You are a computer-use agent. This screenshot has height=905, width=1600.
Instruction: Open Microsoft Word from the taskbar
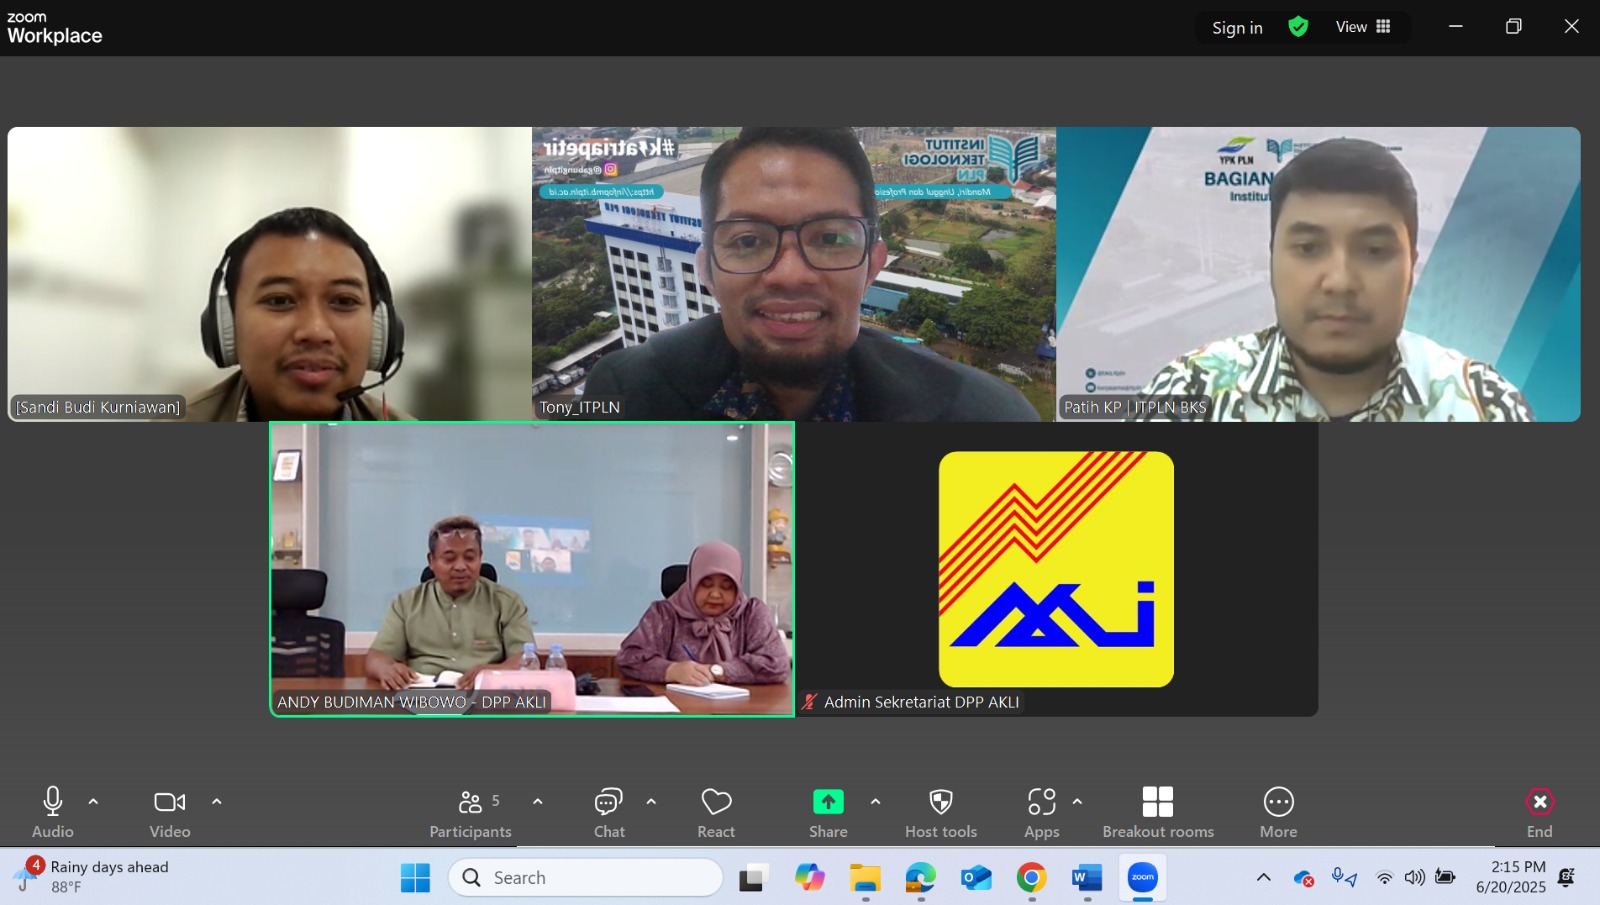[x=1087, y=878]
